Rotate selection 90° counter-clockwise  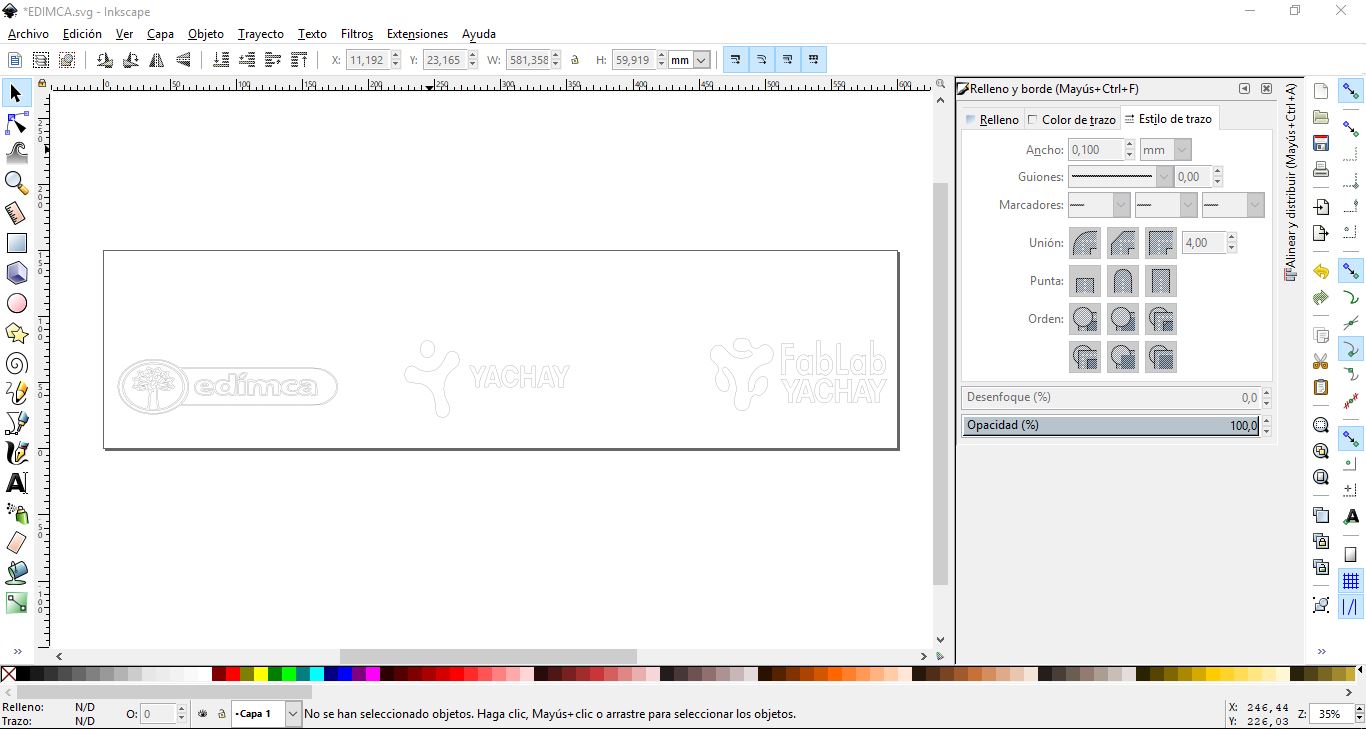click(x=104, y=60)
